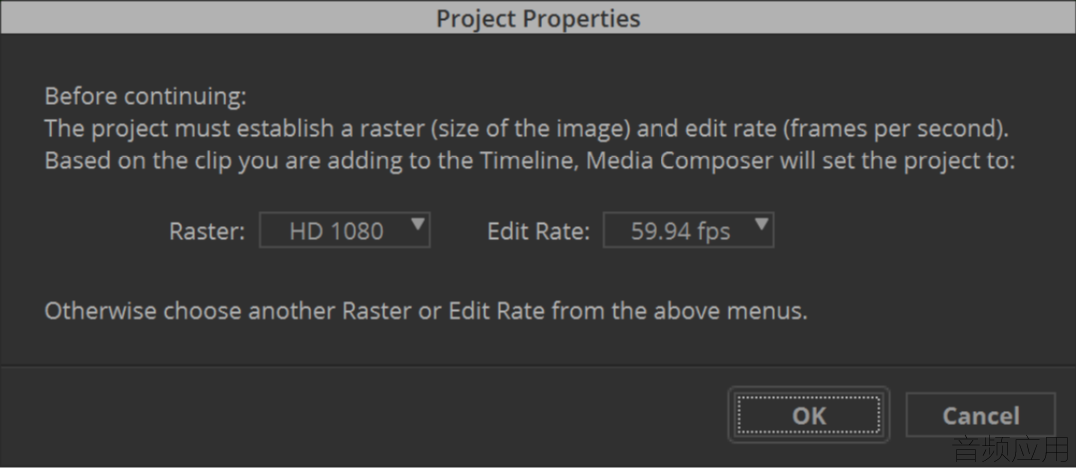Image resolution: width=1076 pixels, height=468 pixels.
Task: Confirm settings with the OK button
Action: tap(808, 414)
